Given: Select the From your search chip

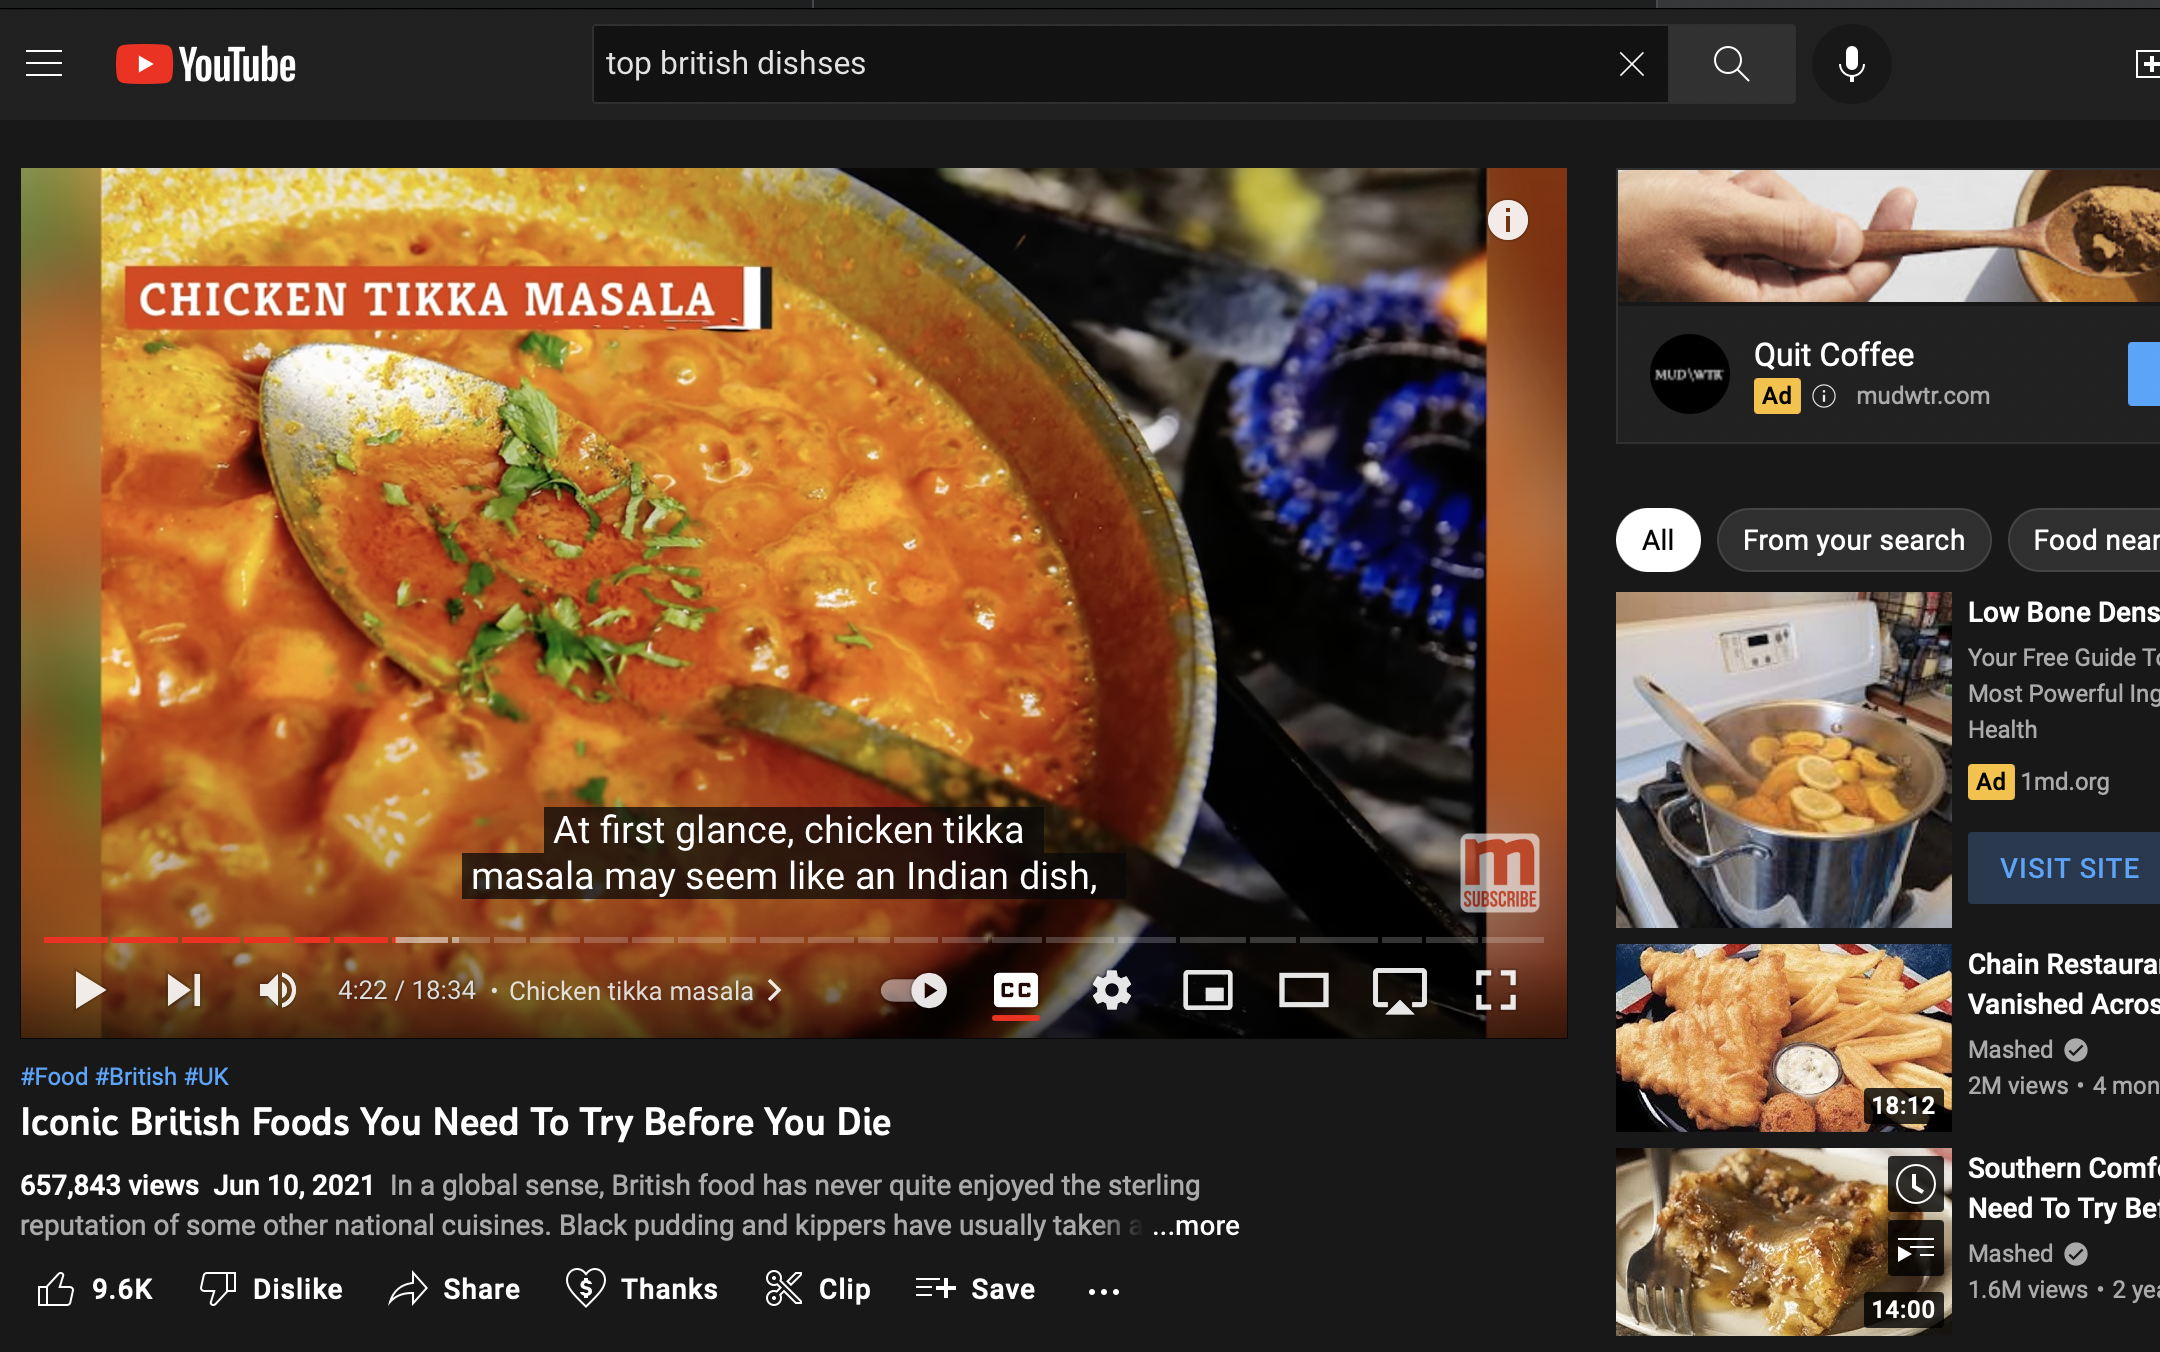Looking at the screenshot, I should tap(1853, 540).
